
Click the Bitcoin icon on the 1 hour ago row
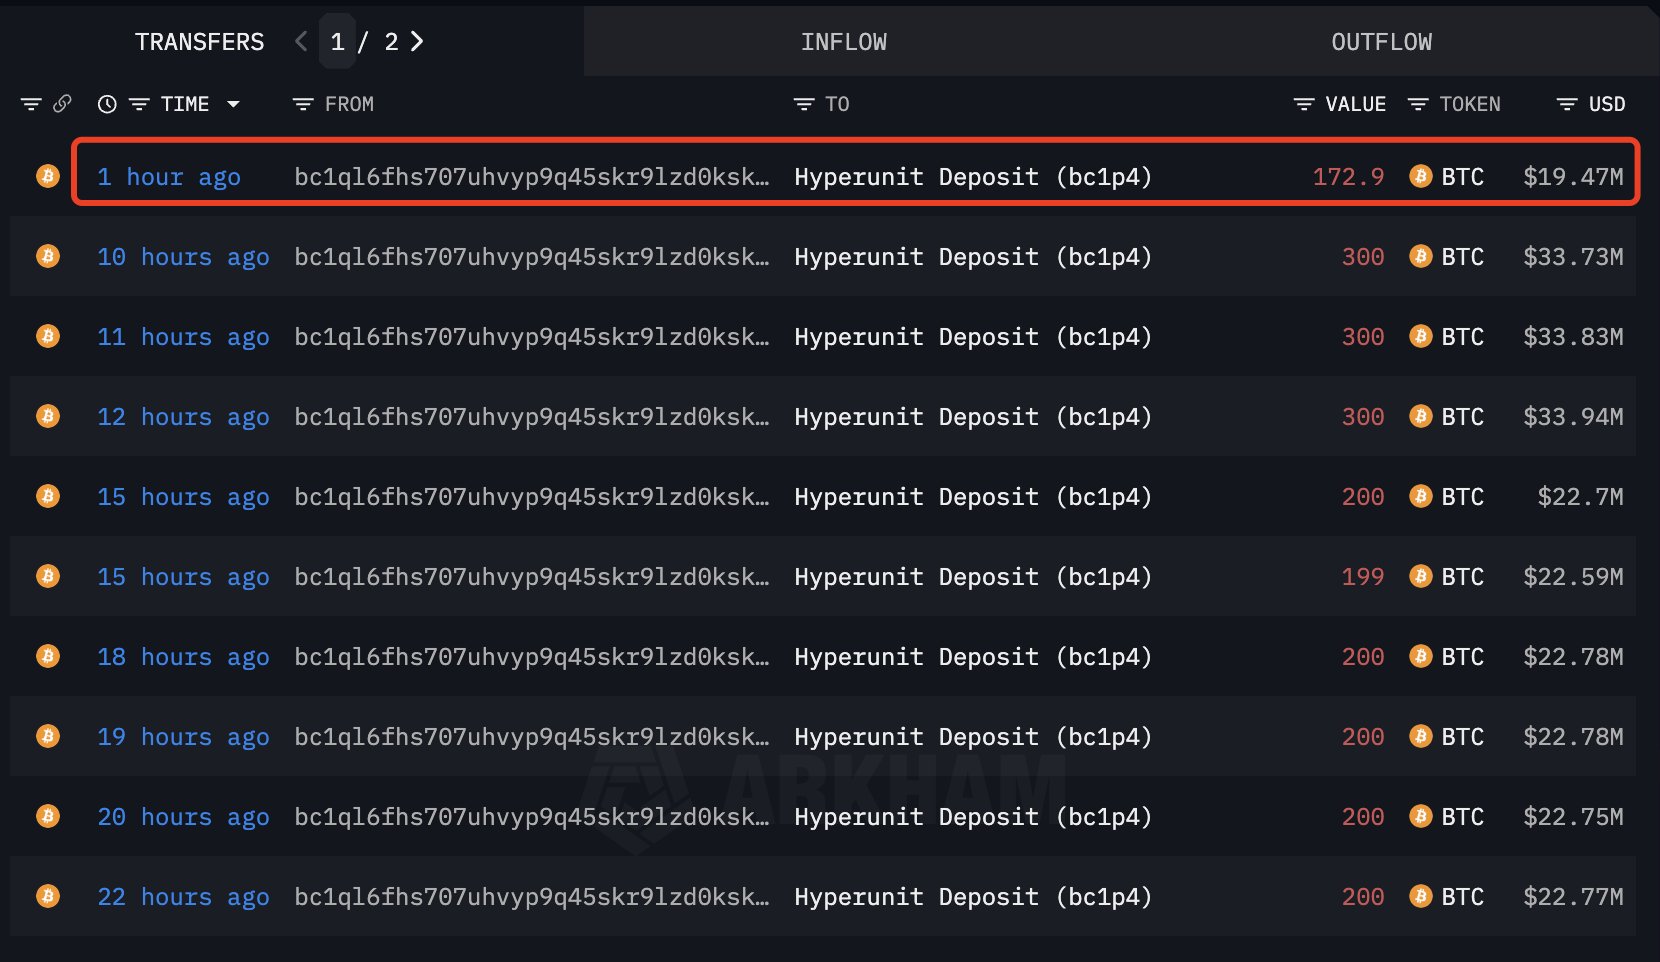[47, 176]
